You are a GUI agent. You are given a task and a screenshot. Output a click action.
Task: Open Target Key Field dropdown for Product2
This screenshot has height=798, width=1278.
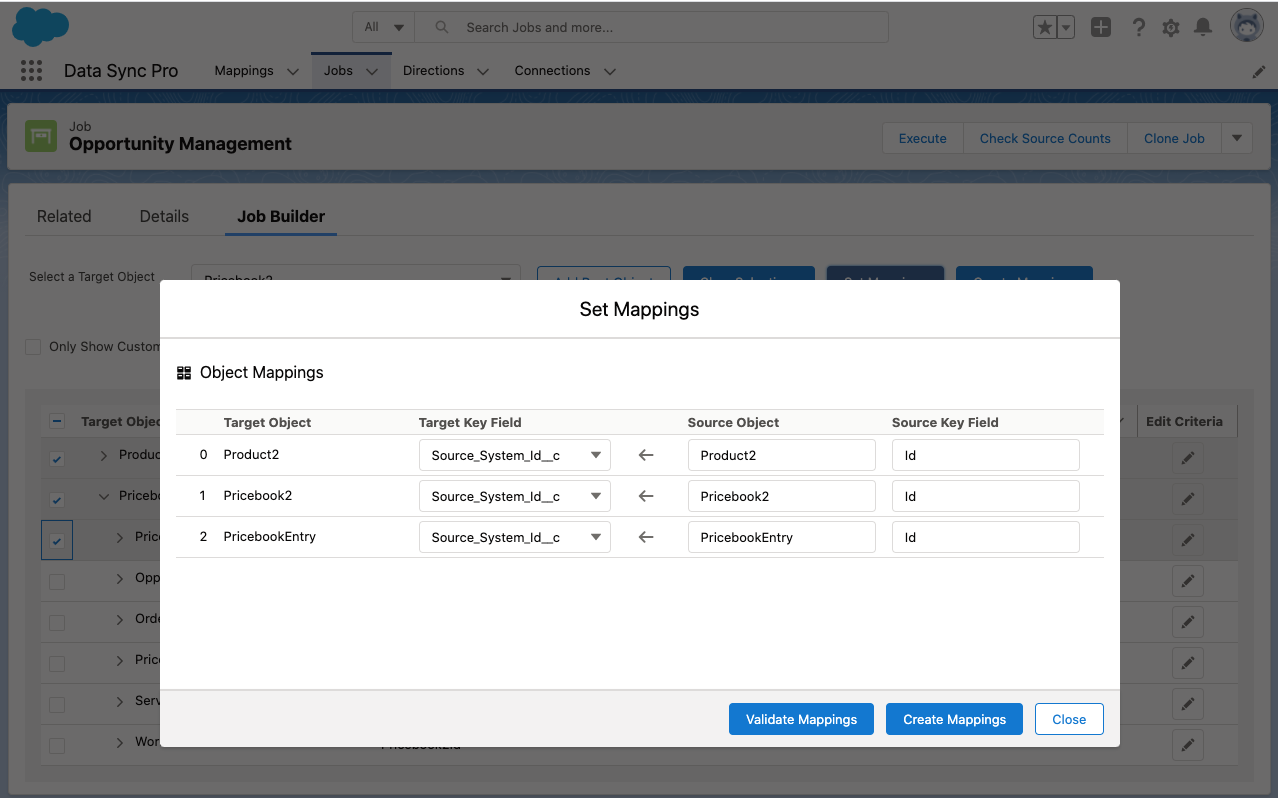click(x=514, y=455)
